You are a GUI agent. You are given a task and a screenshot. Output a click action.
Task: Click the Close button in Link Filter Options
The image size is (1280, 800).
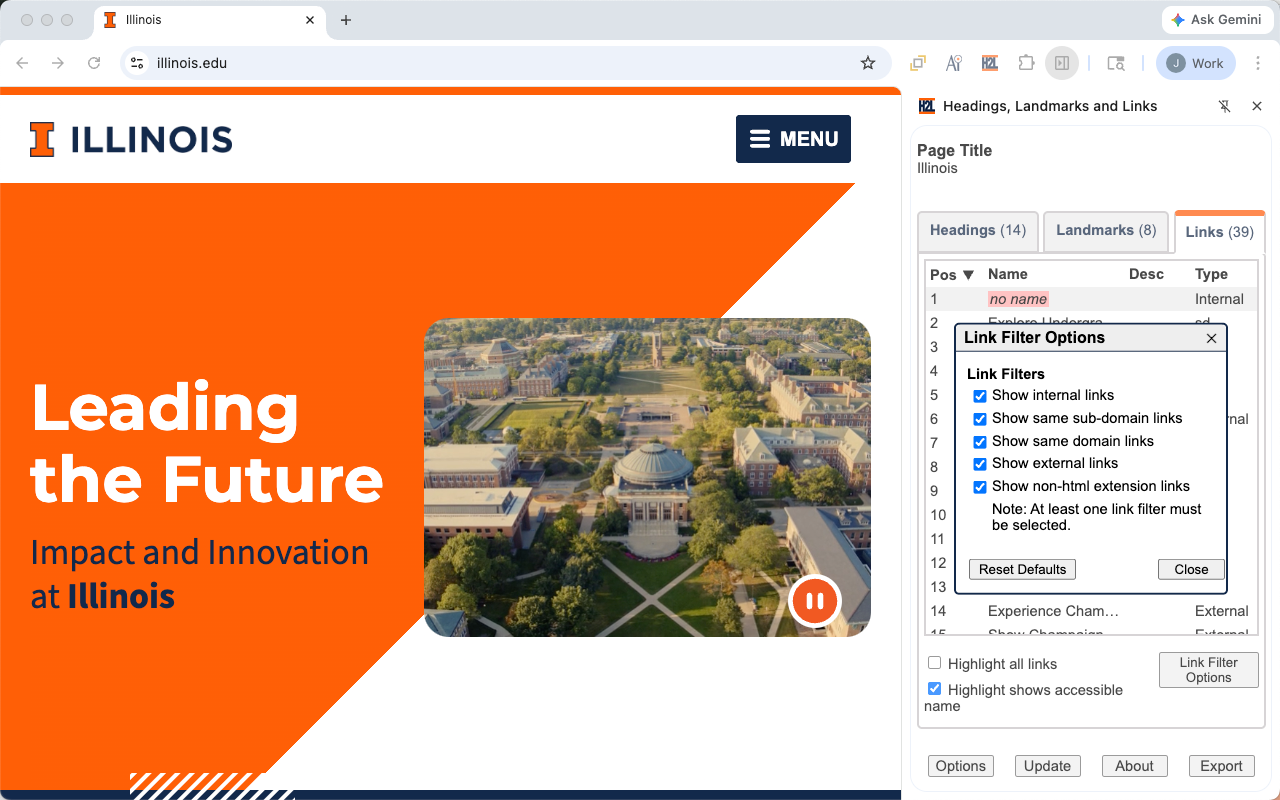(1191, 569)
